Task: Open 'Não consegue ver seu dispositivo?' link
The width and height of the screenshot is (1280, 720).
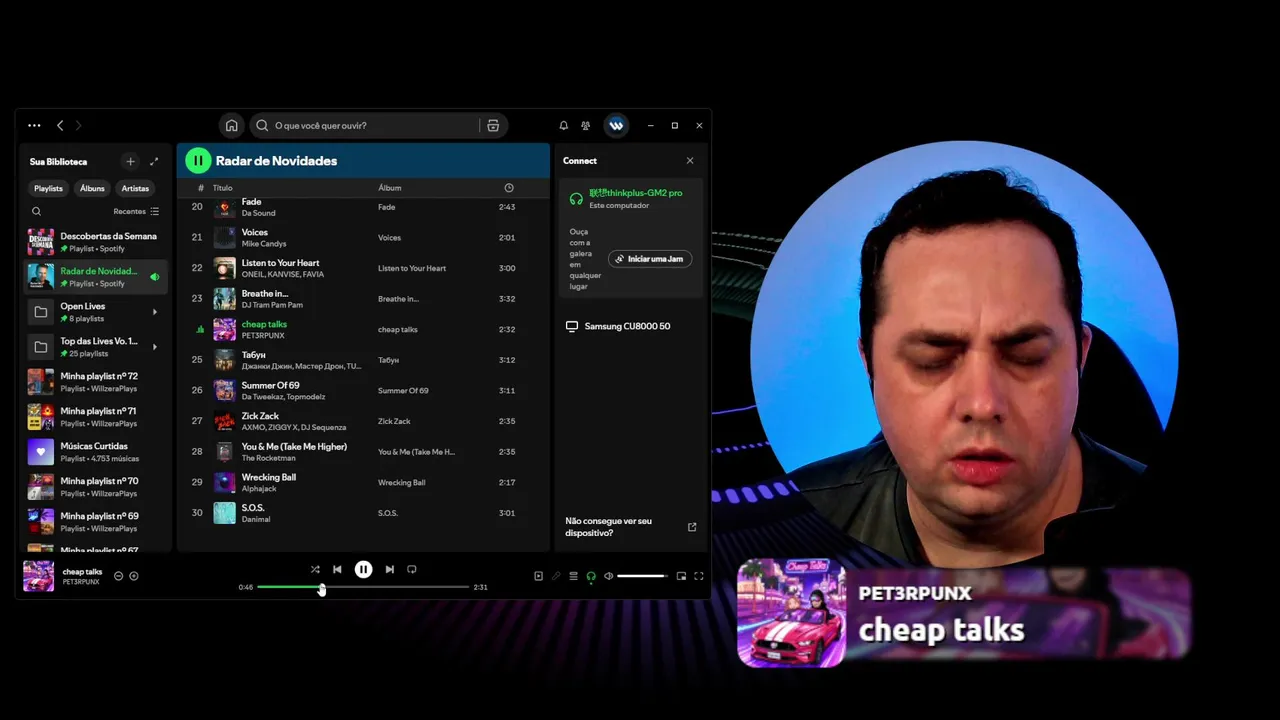Action: point(630,527)
